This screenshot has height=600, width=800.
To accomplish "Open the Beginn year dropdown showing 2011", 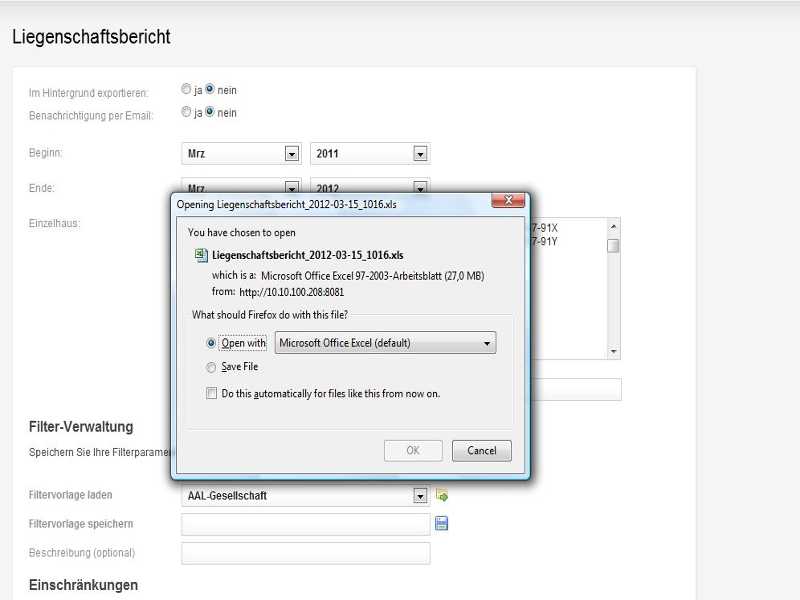I will pos(370,154).
